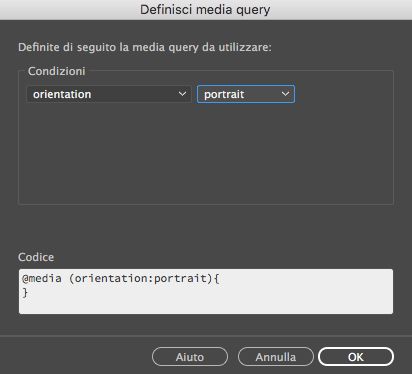Click the 'Definisci media query' title text
The height and width of the screenshot is (374, 412).
click(205, 9)
